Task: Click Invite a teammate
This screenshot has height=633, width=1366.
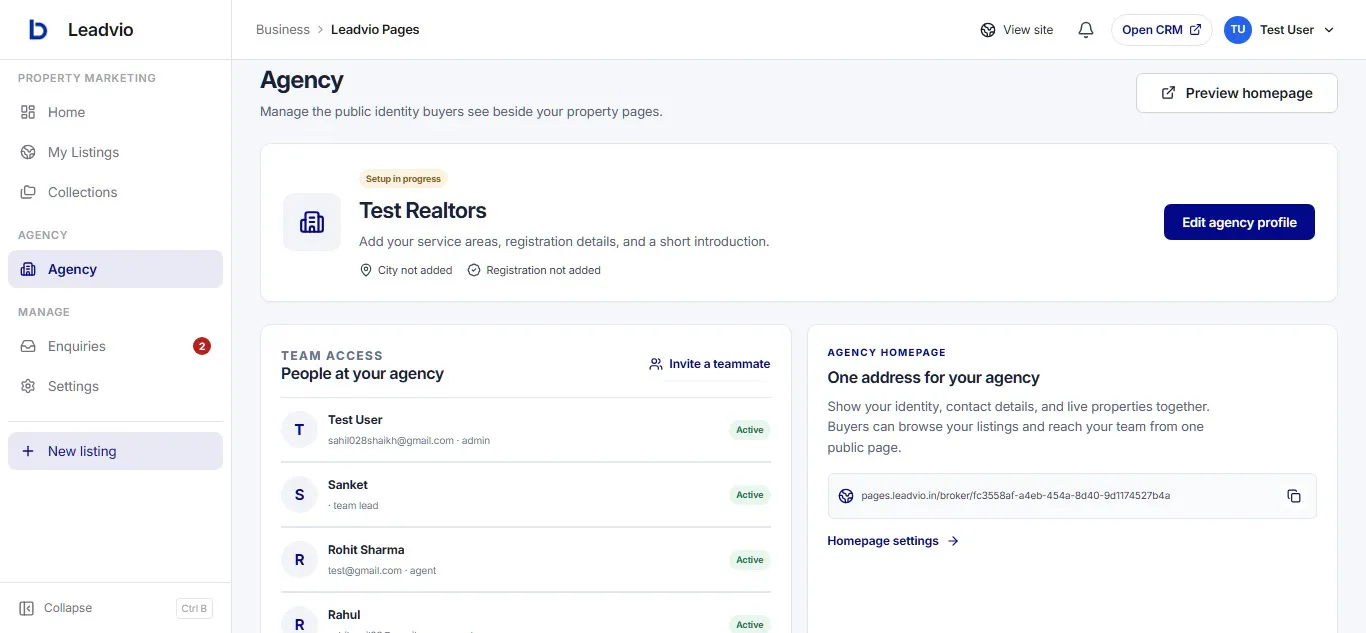Action: pyautogui.click(x=710, y=364)
